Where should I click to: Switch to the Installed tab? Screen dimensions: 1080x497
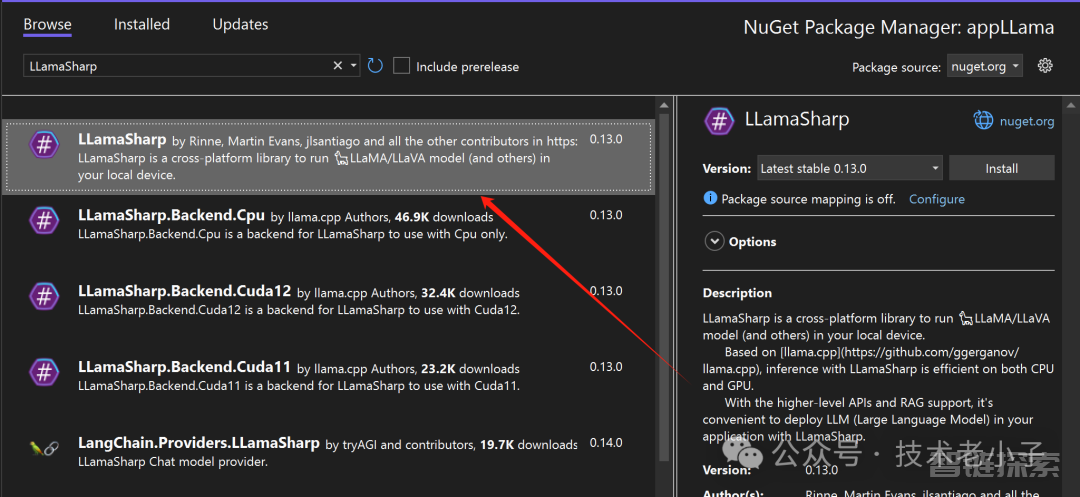coord(142,24)
